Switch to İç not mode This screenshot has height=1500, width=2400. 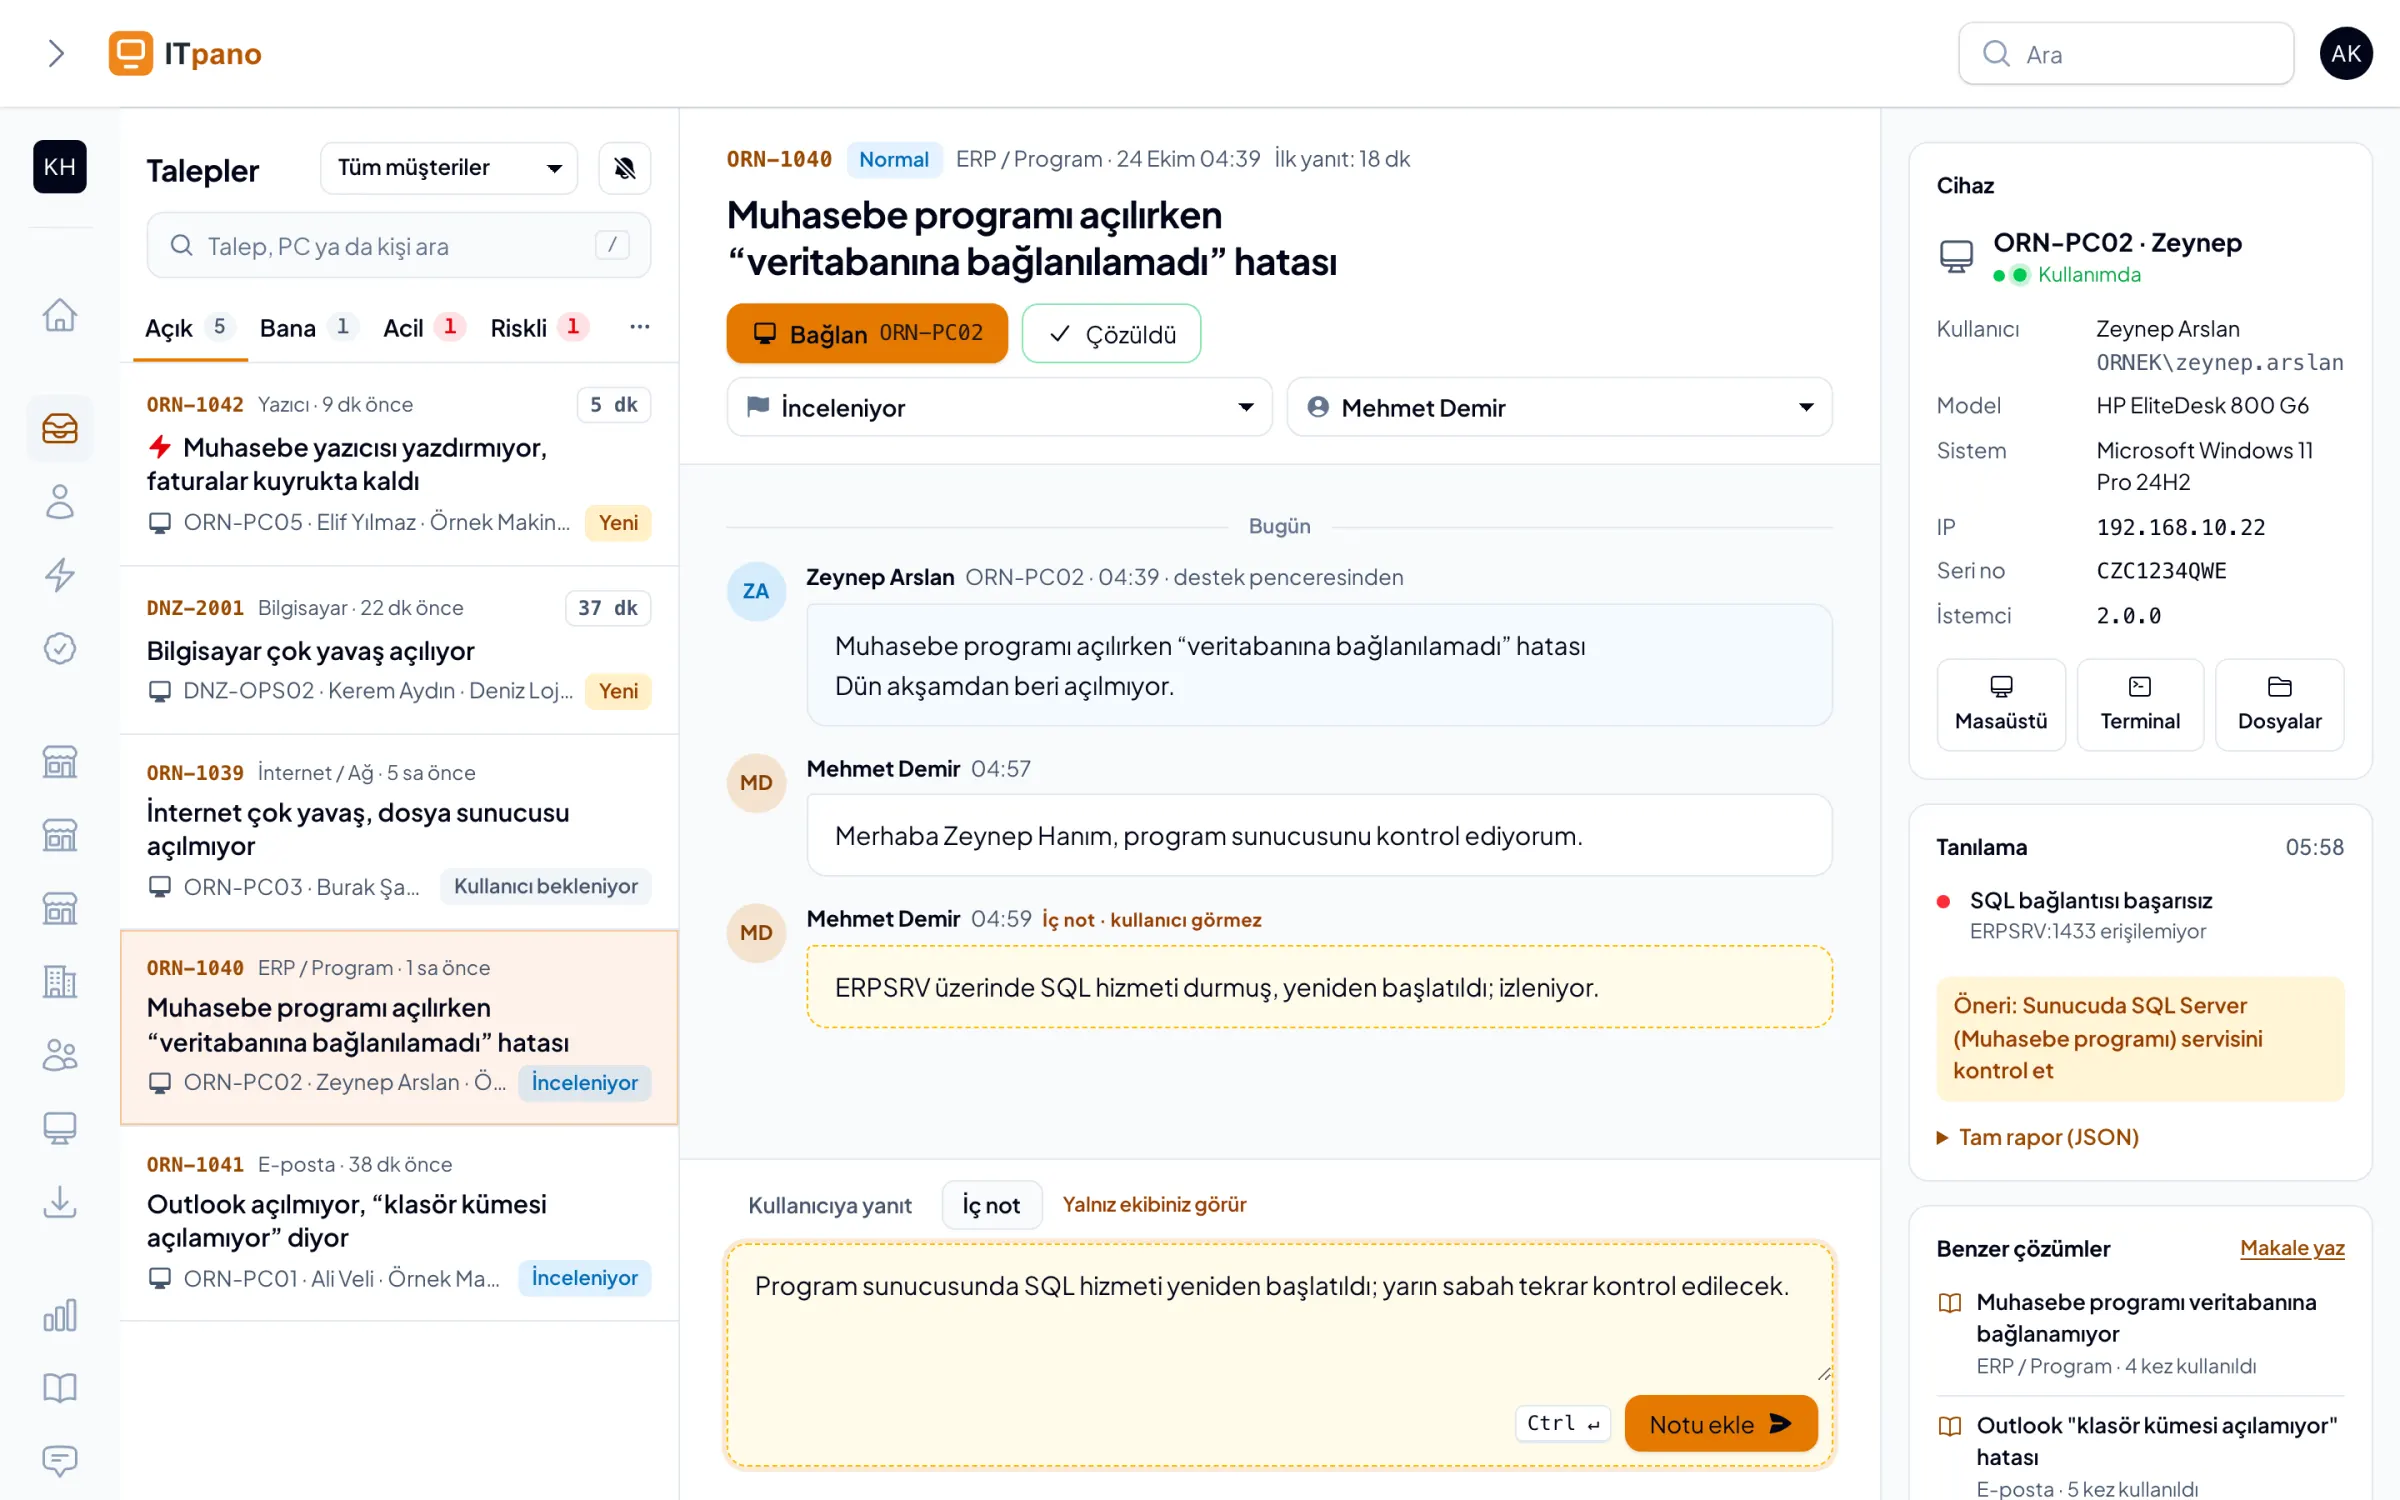coord(991,1205)
